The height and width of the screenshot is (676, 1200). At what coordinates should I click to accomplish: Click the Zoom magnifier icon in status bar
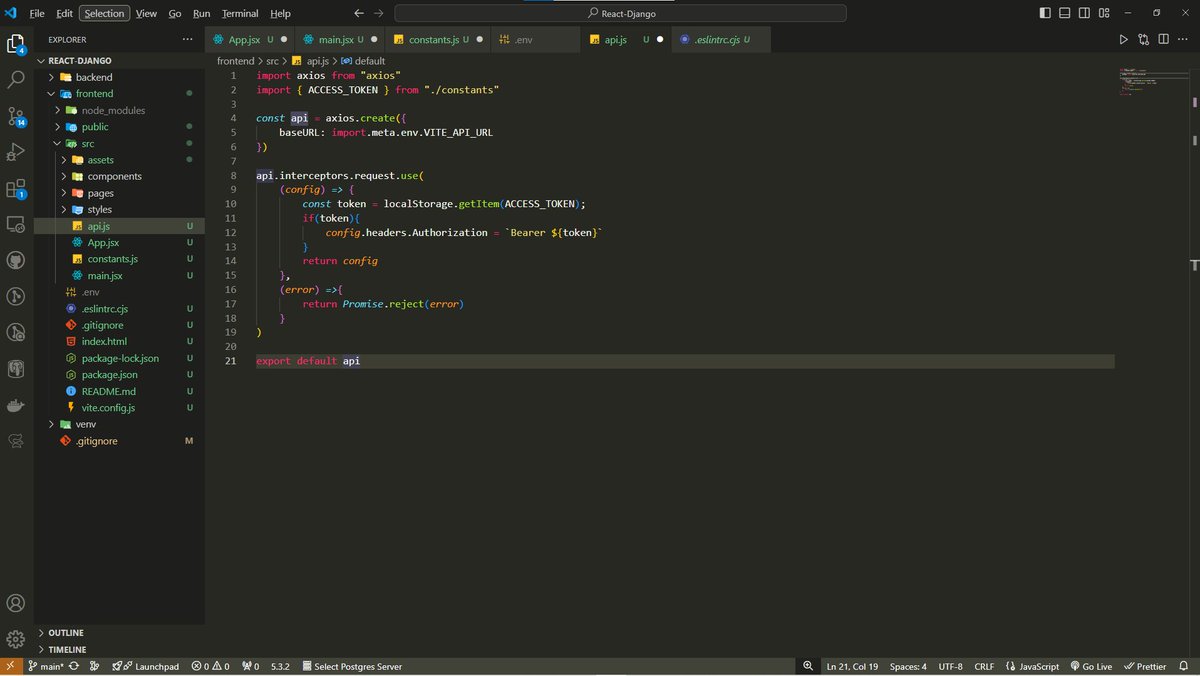point(808,666)
